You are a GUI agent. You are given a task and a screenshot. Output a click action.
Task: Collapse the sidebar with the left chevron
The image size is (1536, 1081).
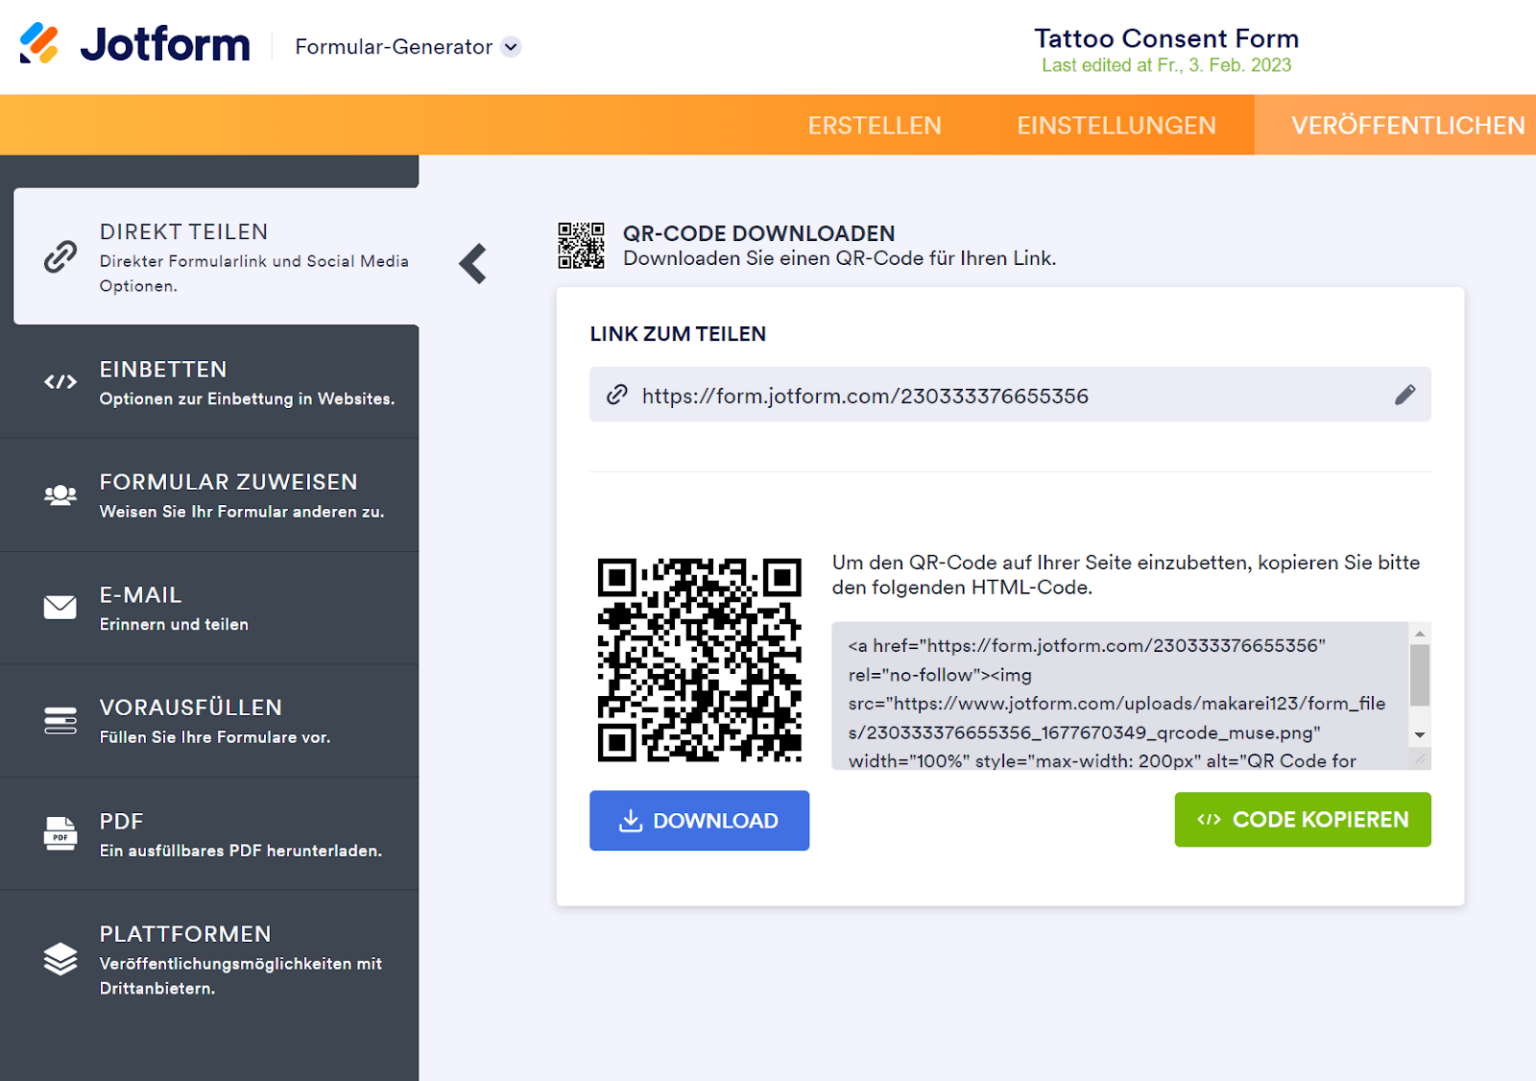tap(472, 263)
